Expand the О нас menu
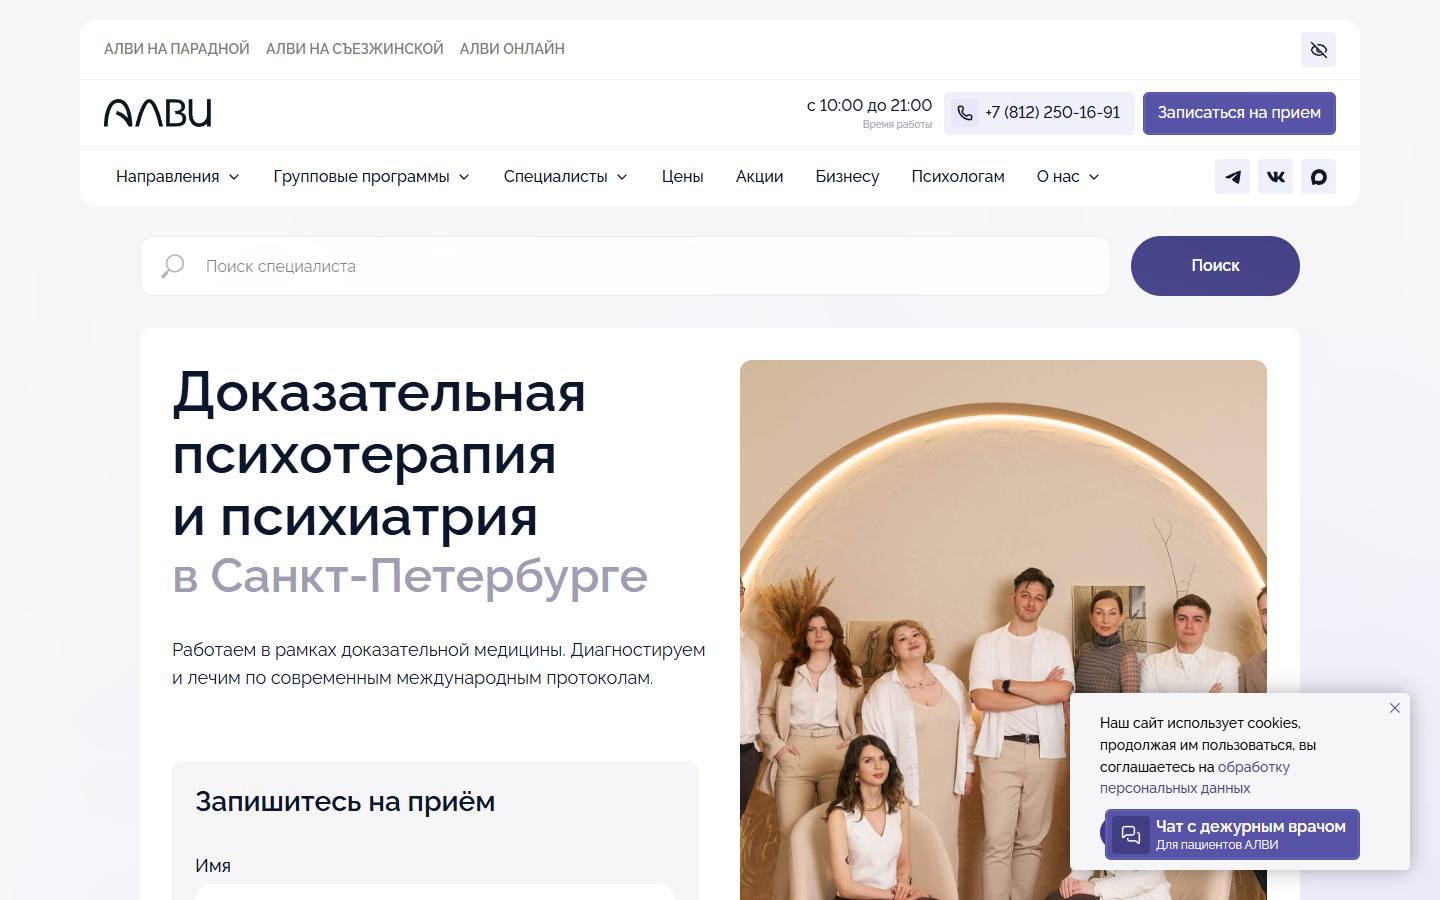 [x=1067, y=177]
